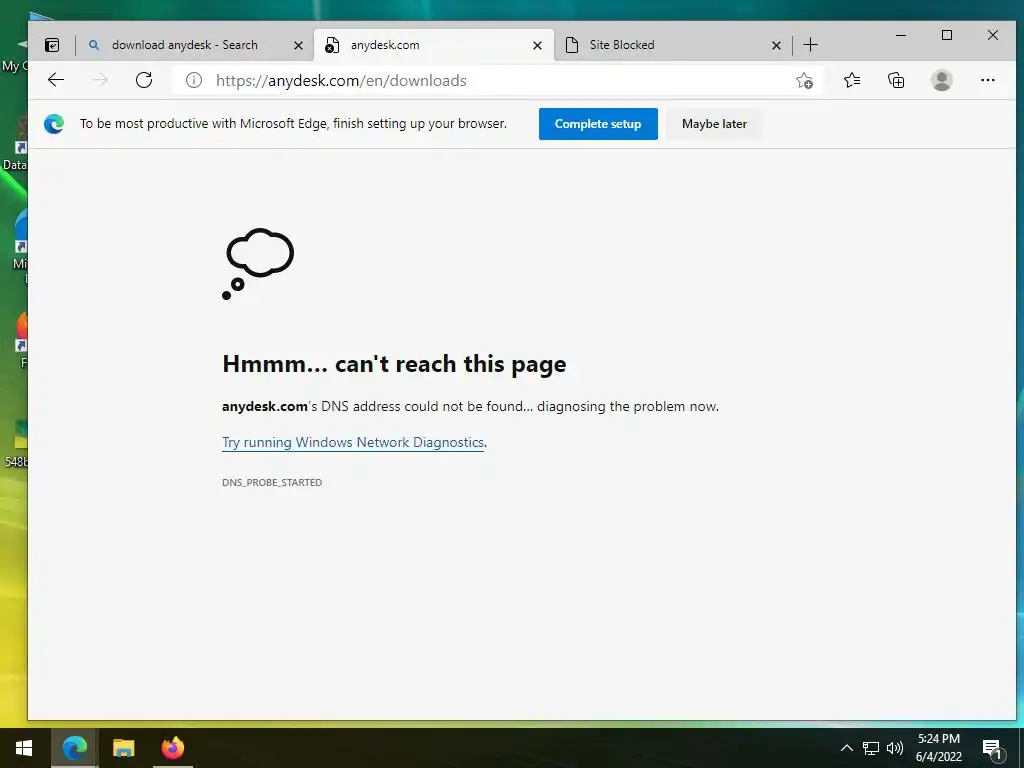Launch Firefox from the taskbar
Viewport: 1024px width, 768px height.
[x=173, y=748]
